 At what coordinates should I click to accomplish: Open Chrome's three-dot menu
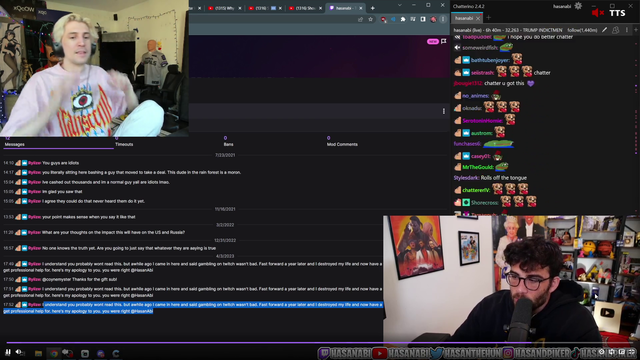pyautogui.click(x=443, y=19)
